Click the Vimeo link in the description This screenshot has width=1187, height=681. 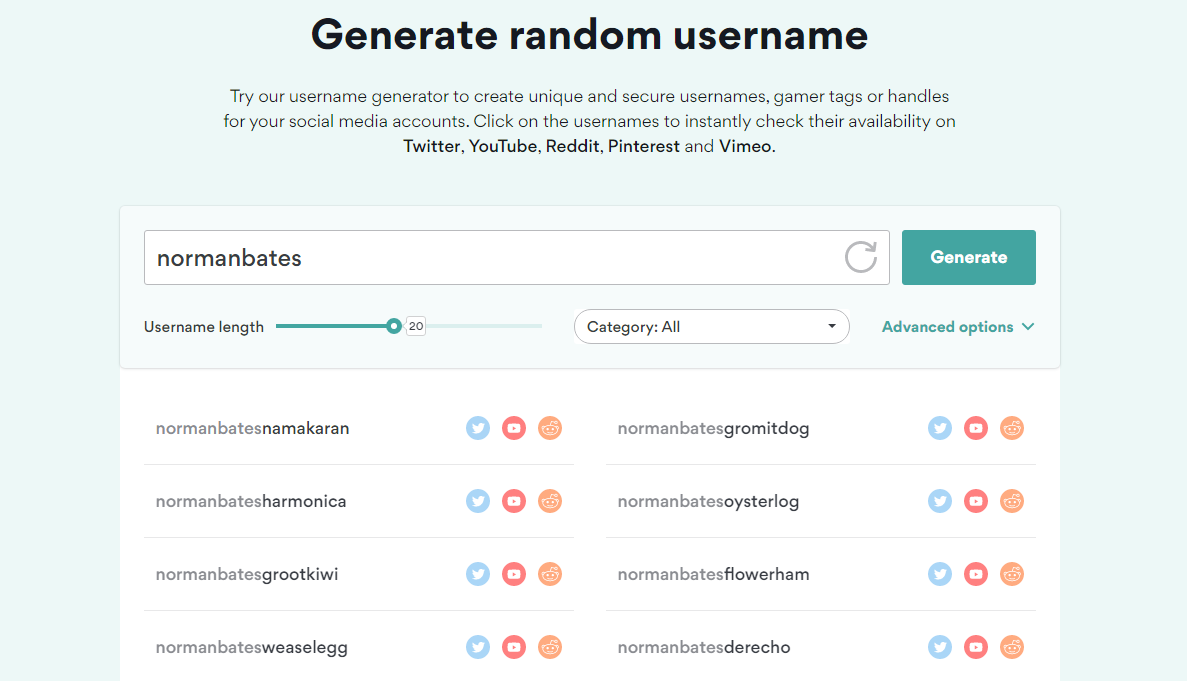click(745, 145)
